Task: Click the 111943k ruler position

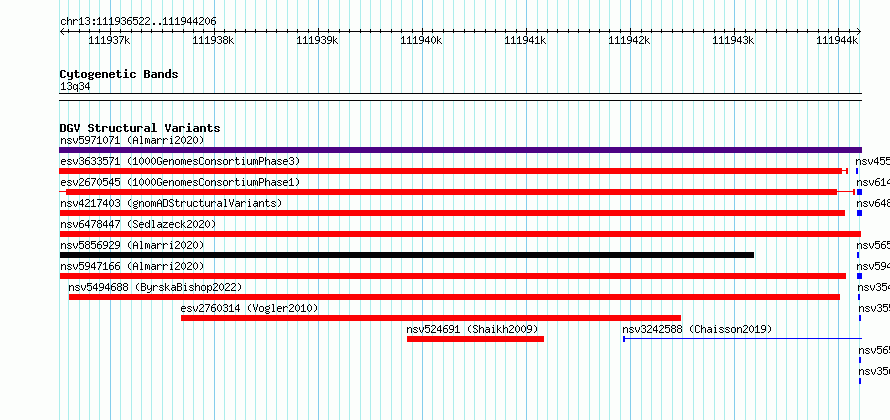Action: (733, 40)
